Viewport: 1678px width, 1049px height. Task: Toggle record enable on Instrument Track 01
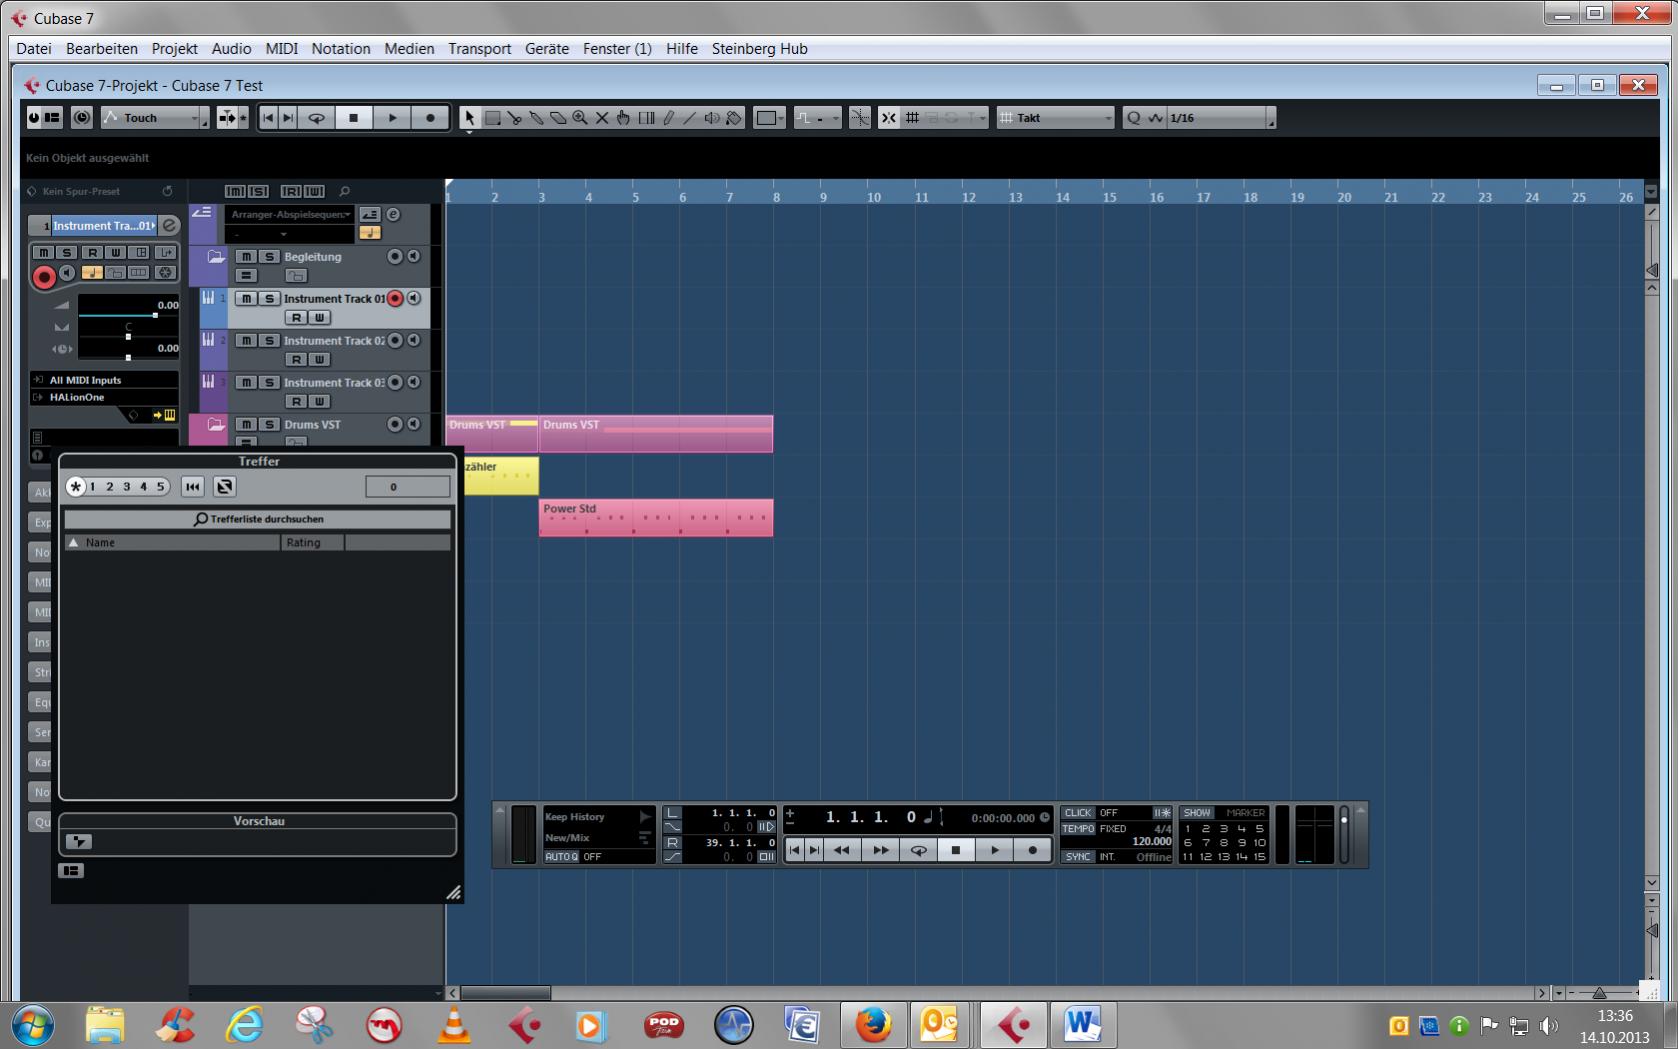tap(395, 298)
